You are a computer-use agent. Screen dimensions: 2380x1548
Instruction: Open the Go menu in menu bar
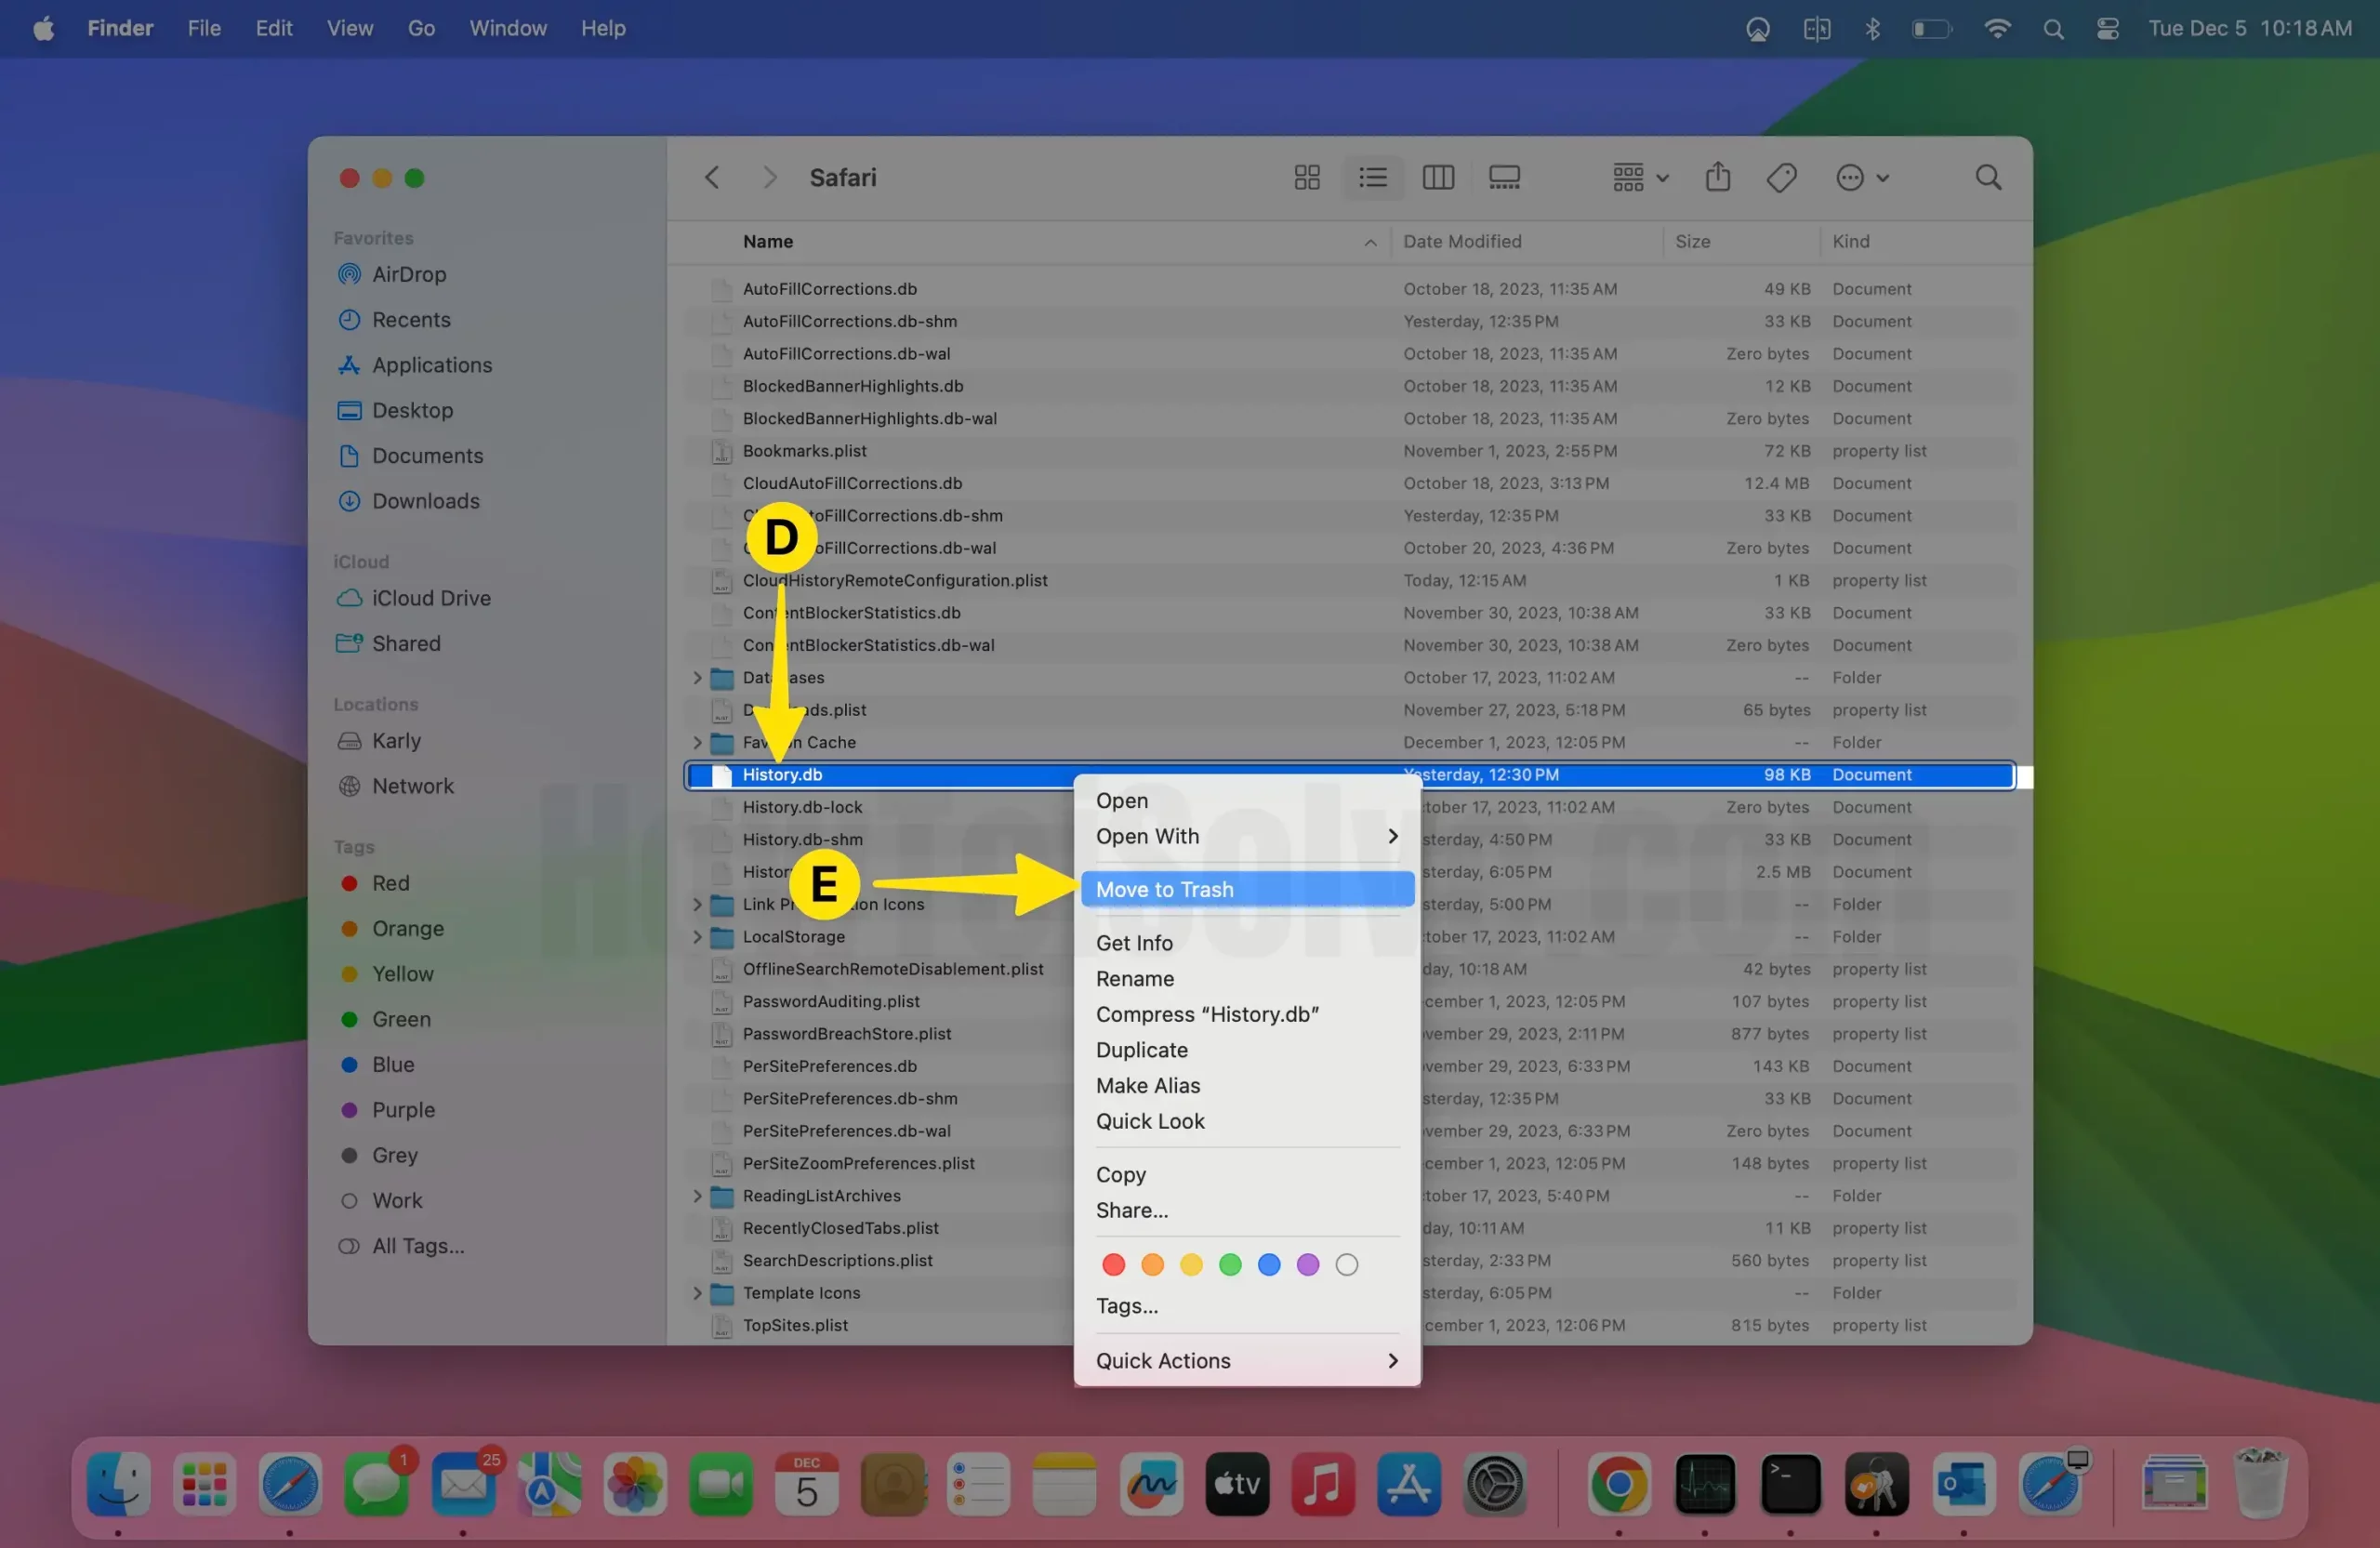point(421,28)
